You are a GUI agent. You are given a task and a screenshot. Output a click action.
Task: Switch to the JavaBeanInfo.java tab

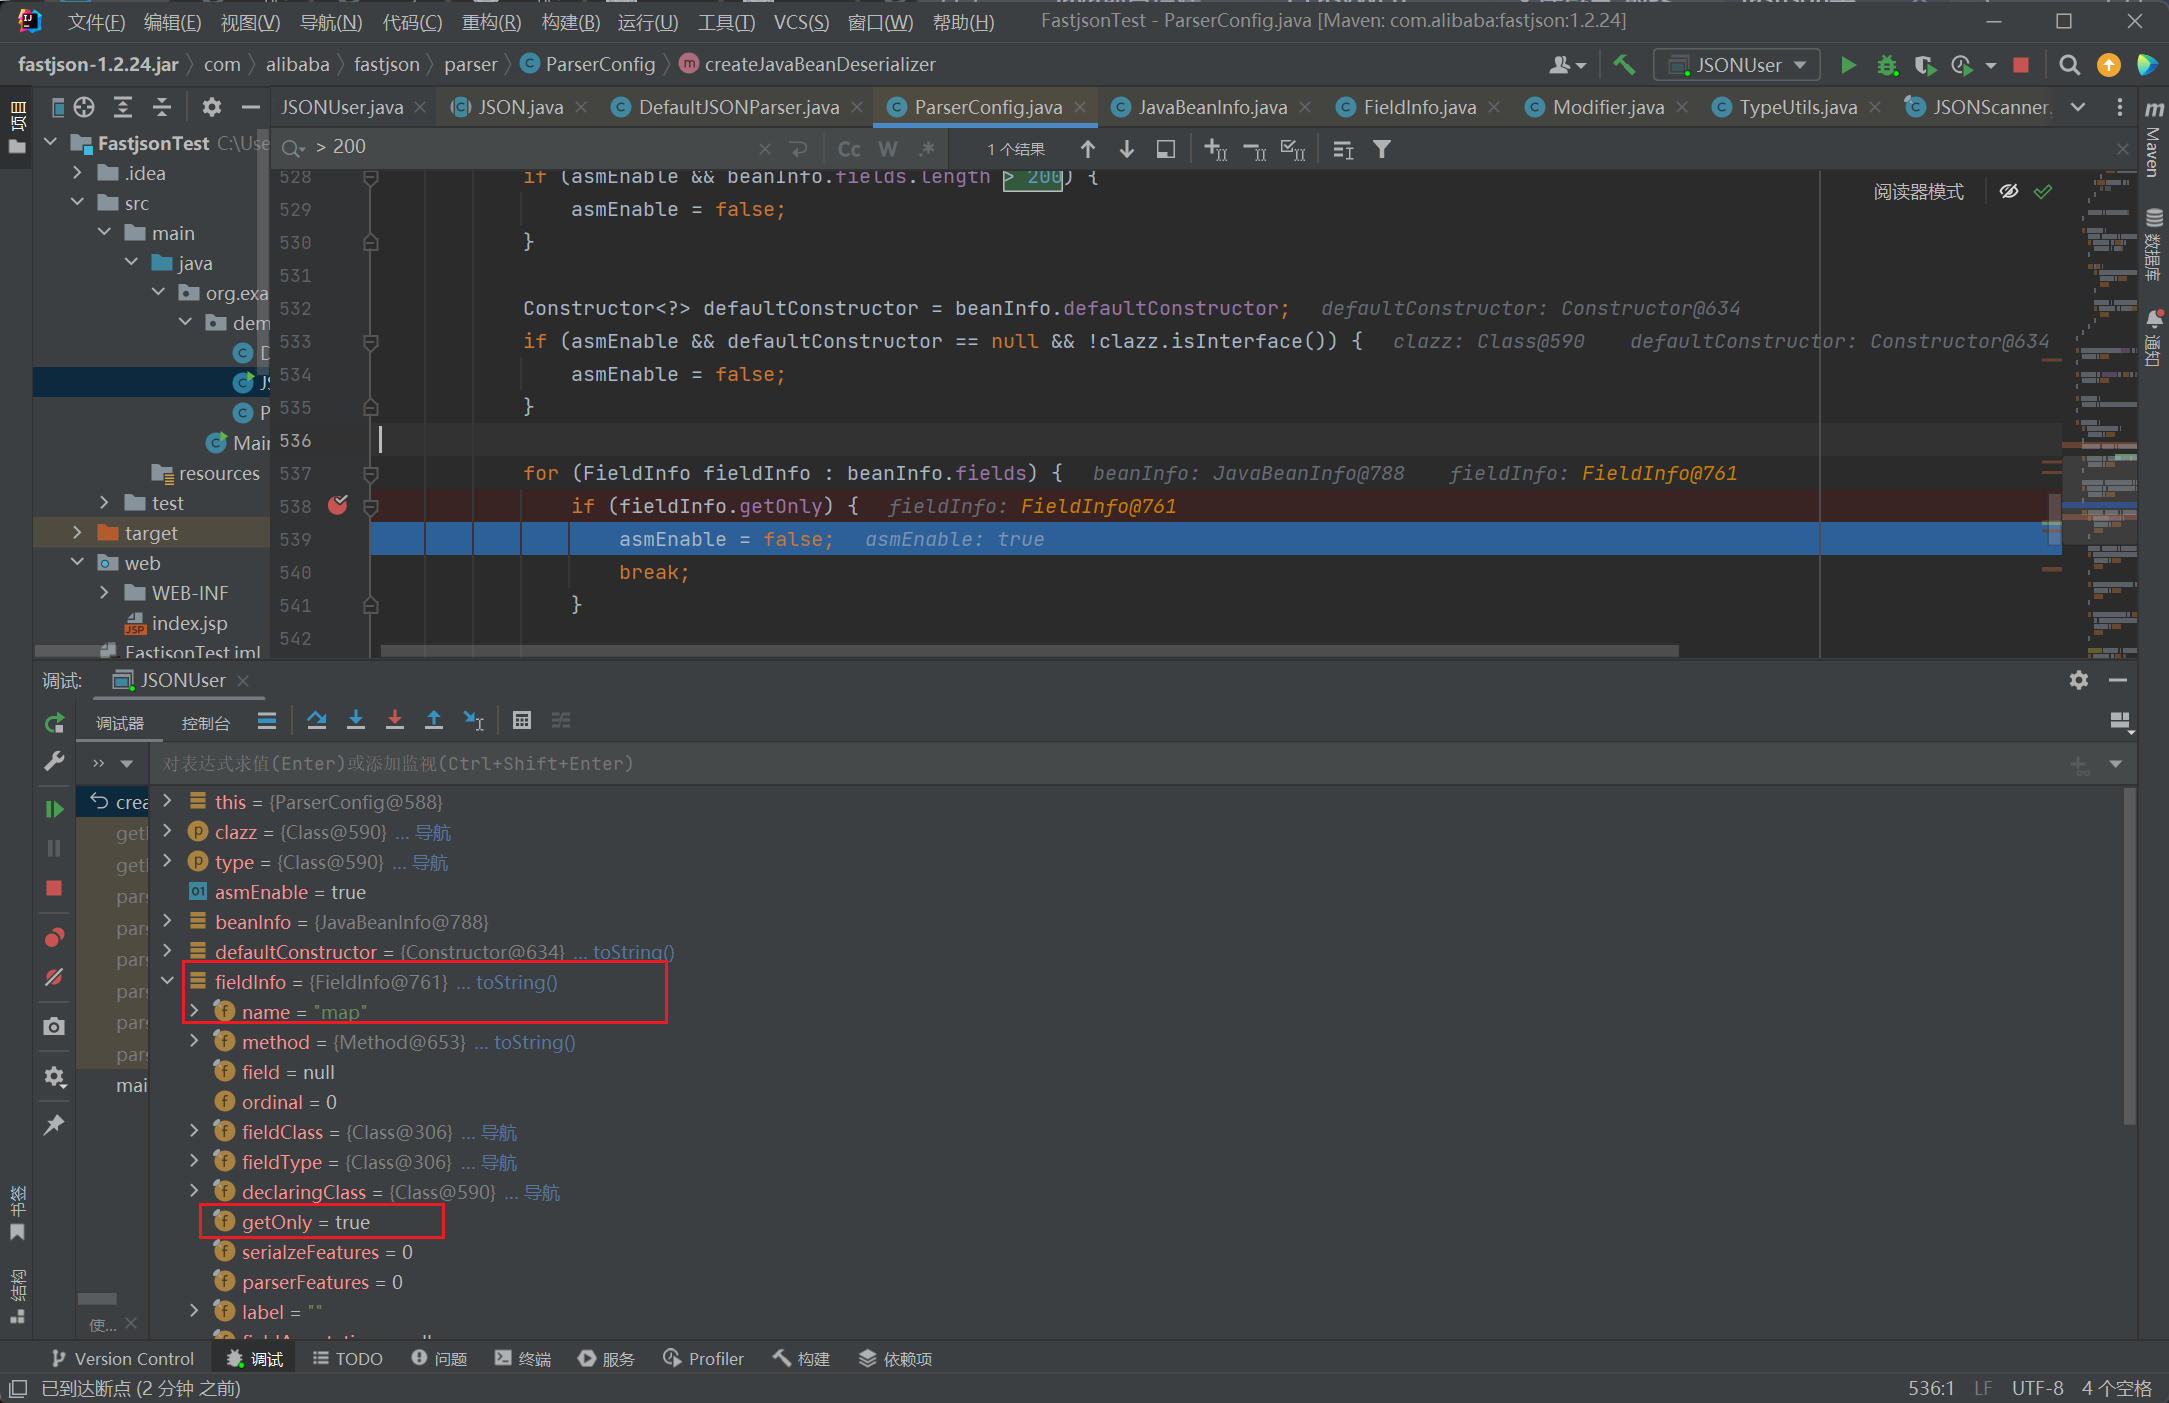click(1212, 107)
